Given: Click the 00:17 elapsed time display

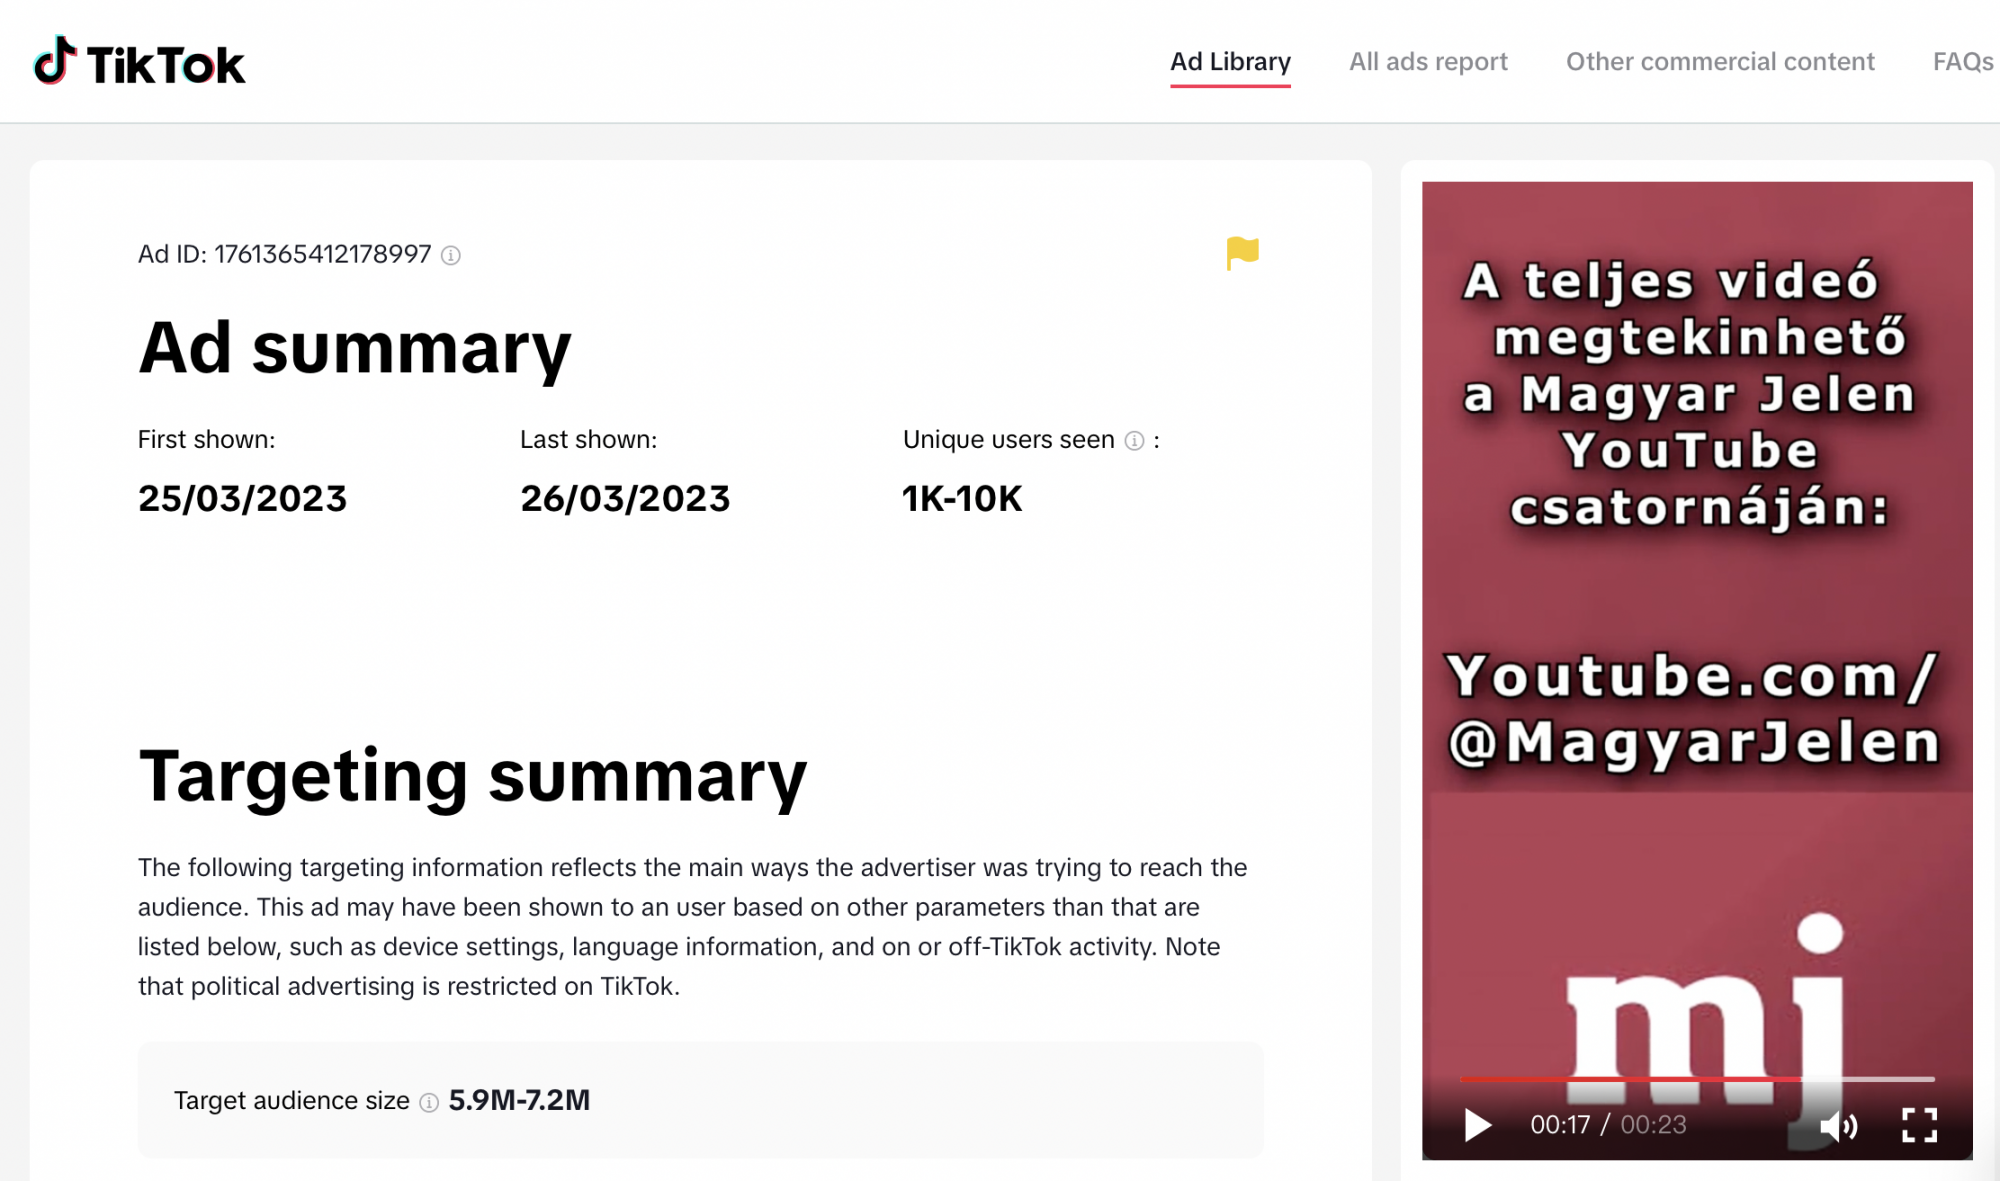Looking at the screenshot, I should point(1560,1125).
